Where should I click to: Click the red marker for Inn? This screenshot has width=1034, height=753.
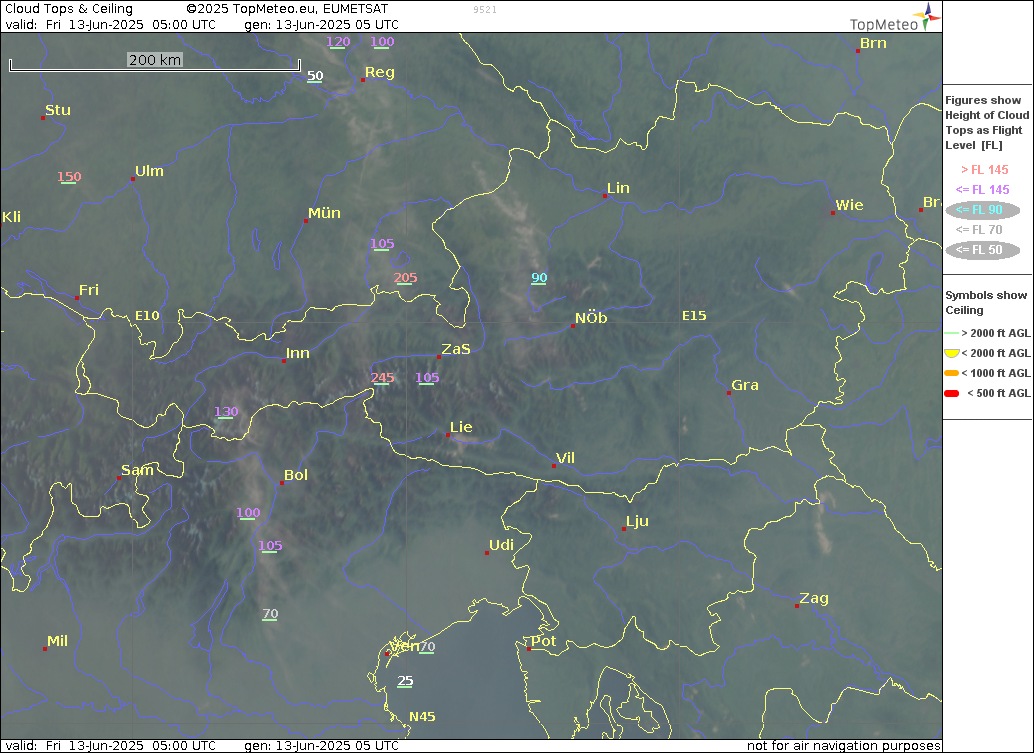[x=284, y=361]
